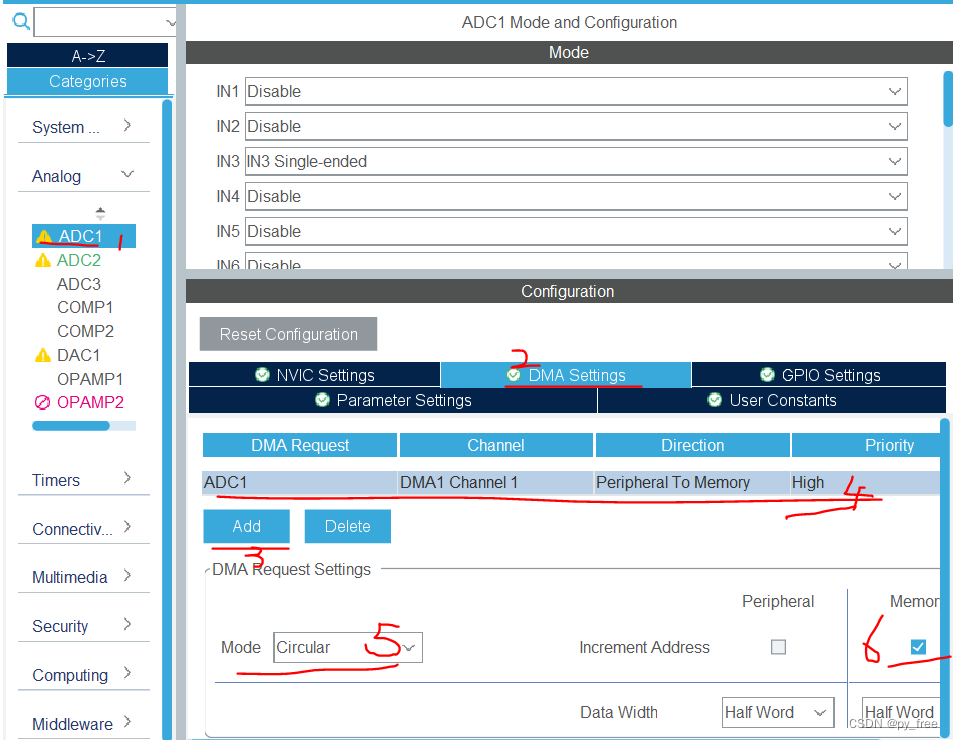The width and height of the screenshot is (953, 740).
Task: Click the green check on Parameter Settings tab
Action: point(322,400)
